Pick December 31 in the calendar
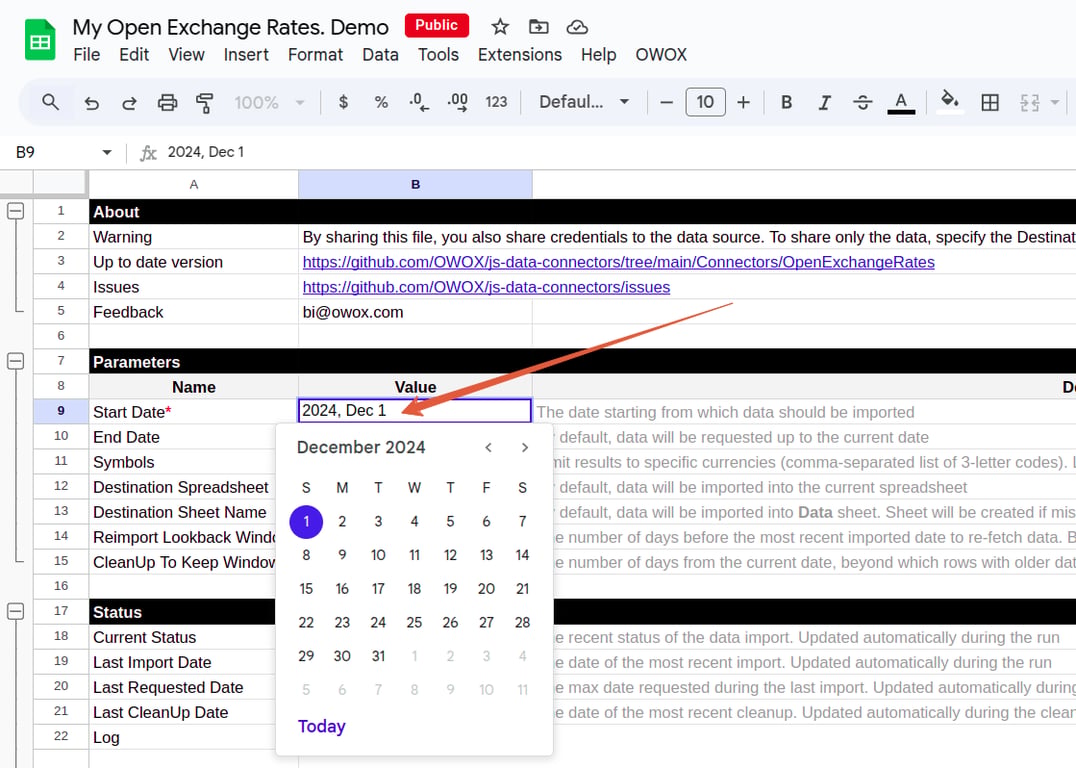 point(378,656)
